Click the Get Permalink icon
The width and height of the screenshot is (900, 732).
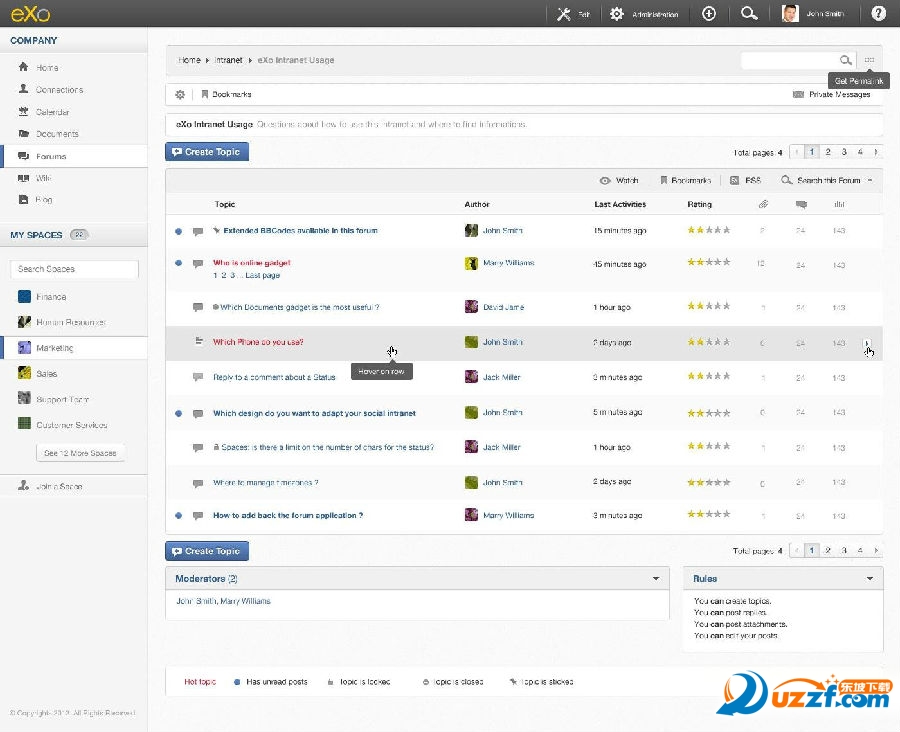tap(870, 60)
